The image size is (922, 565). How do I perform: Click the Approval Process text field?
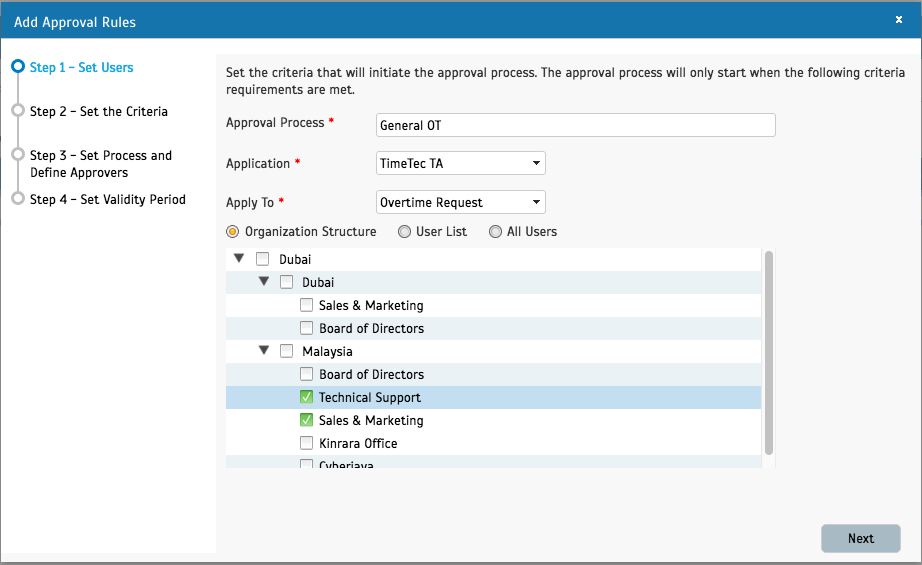click(x=575, y=125)
